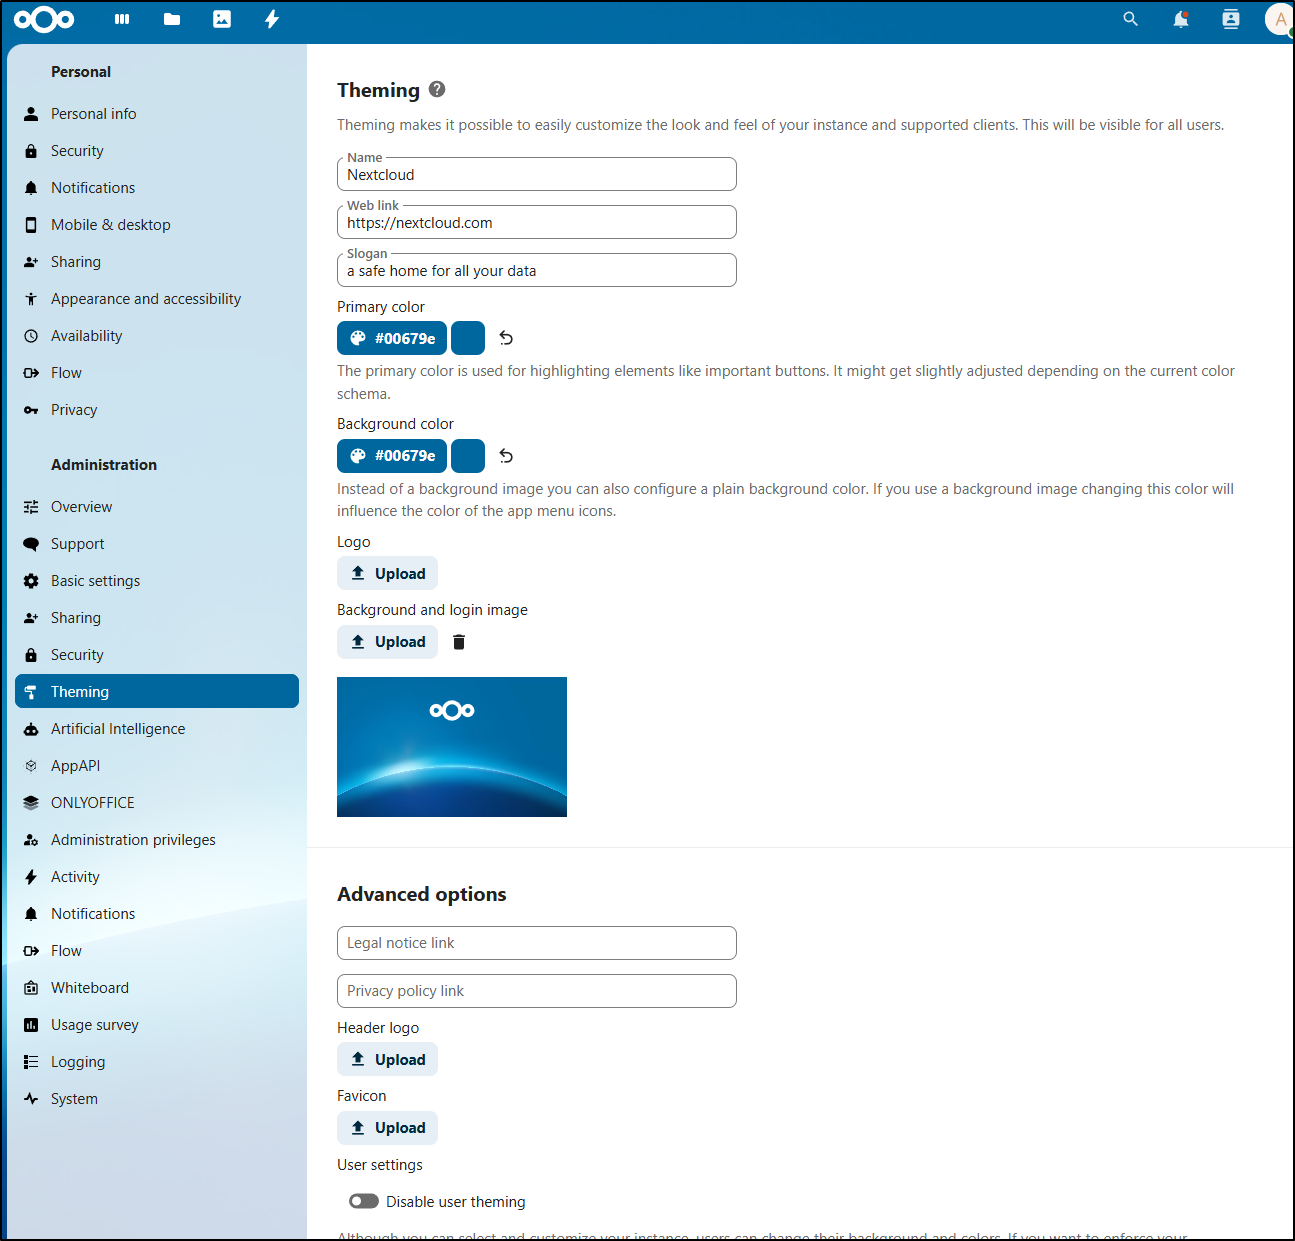Open AppAPI settings

[157, 766]
